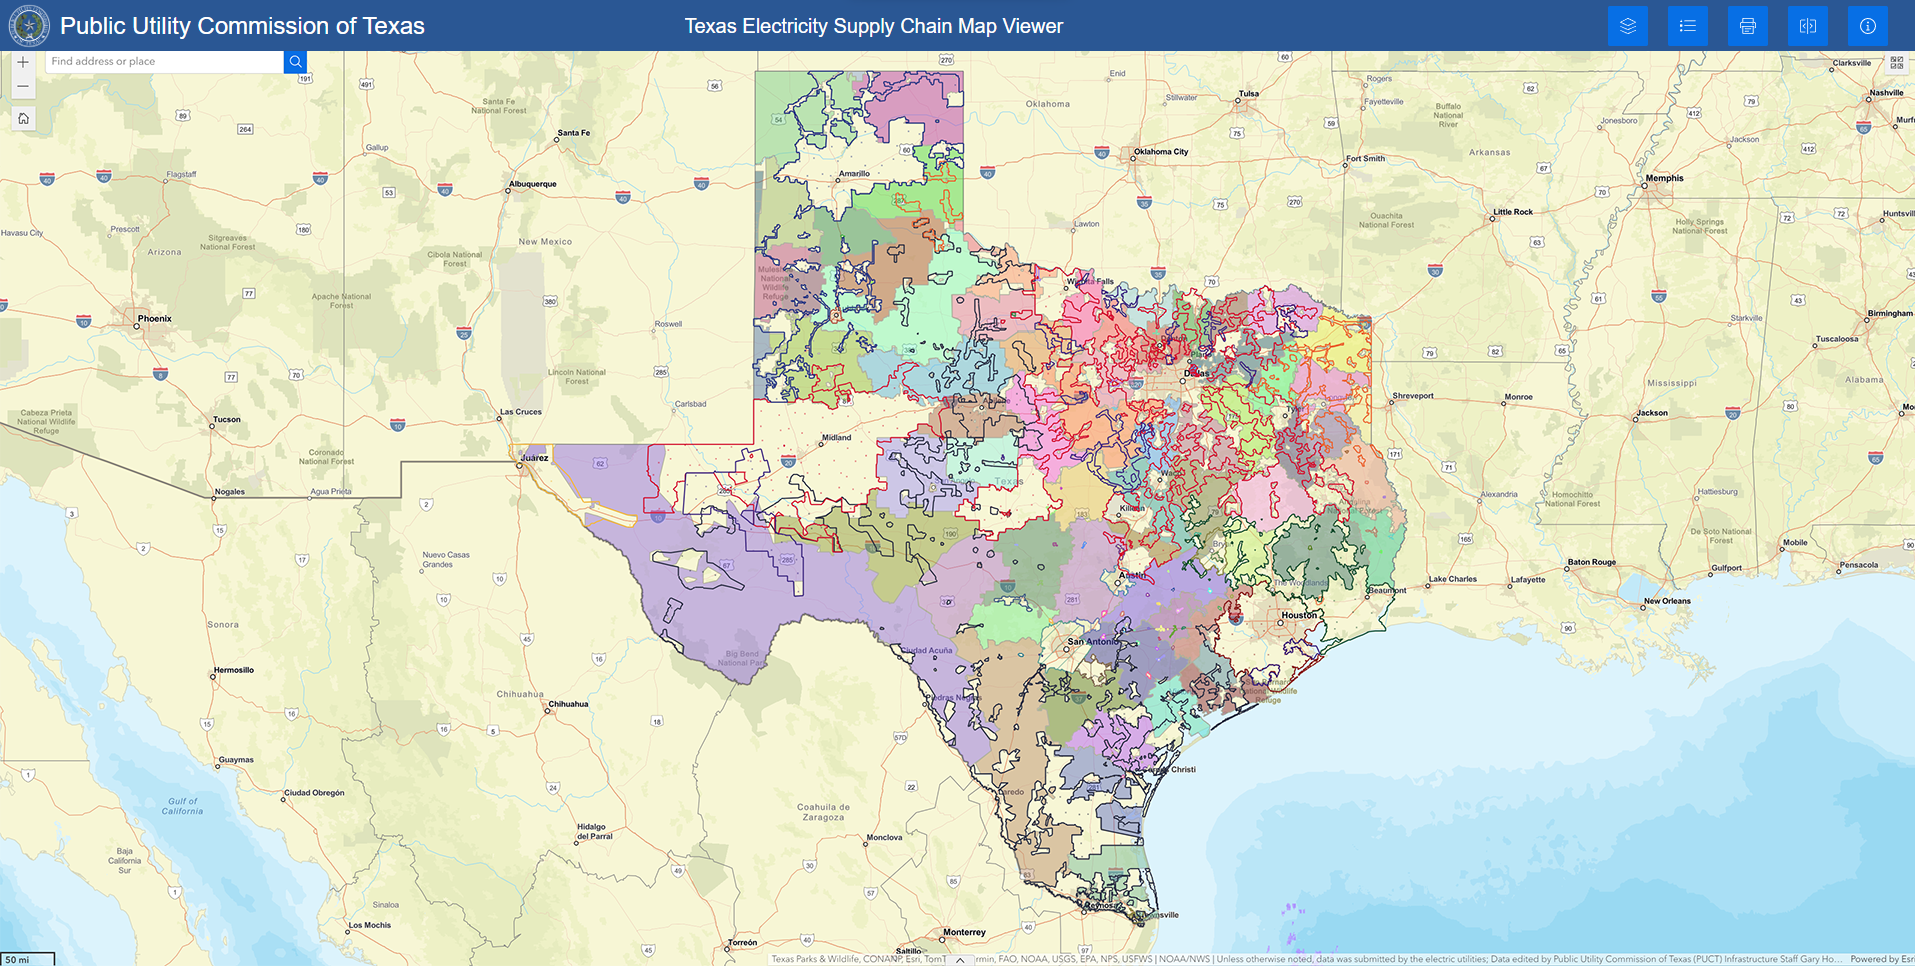Expand the attribution bar chevron
The width and height of the screenshot is (1915, 966).
click(960, 960)
